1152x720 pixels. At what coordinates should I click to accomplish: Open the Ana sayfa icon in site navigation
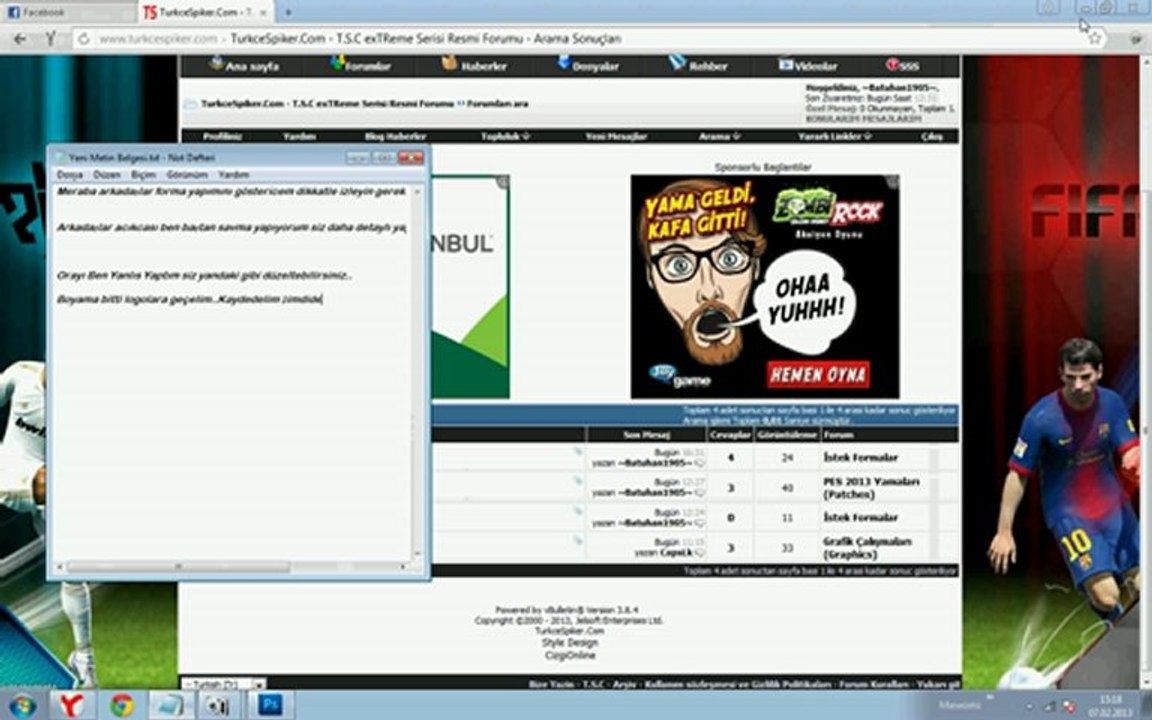point(216,64)
